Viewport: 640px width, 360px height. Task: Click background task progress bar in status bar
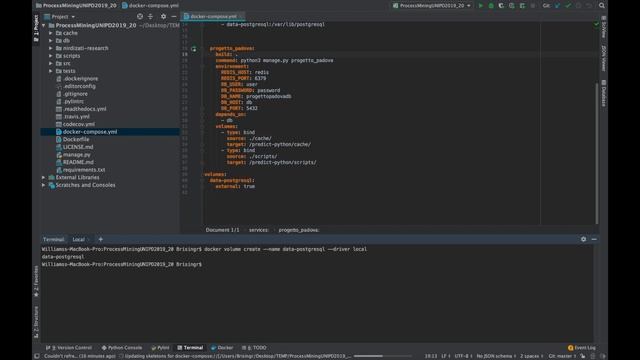pos(382,356)
